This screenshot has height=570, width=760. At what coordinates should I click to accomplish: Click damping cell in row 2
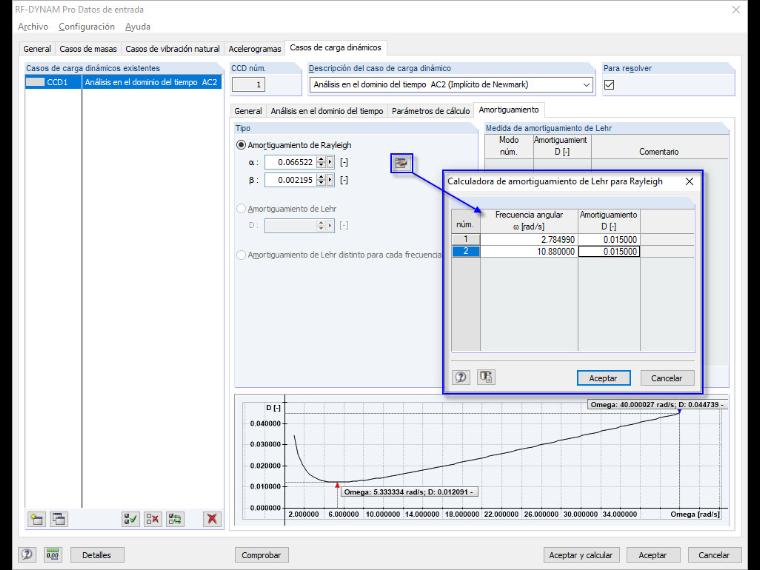tap(609, 252)
